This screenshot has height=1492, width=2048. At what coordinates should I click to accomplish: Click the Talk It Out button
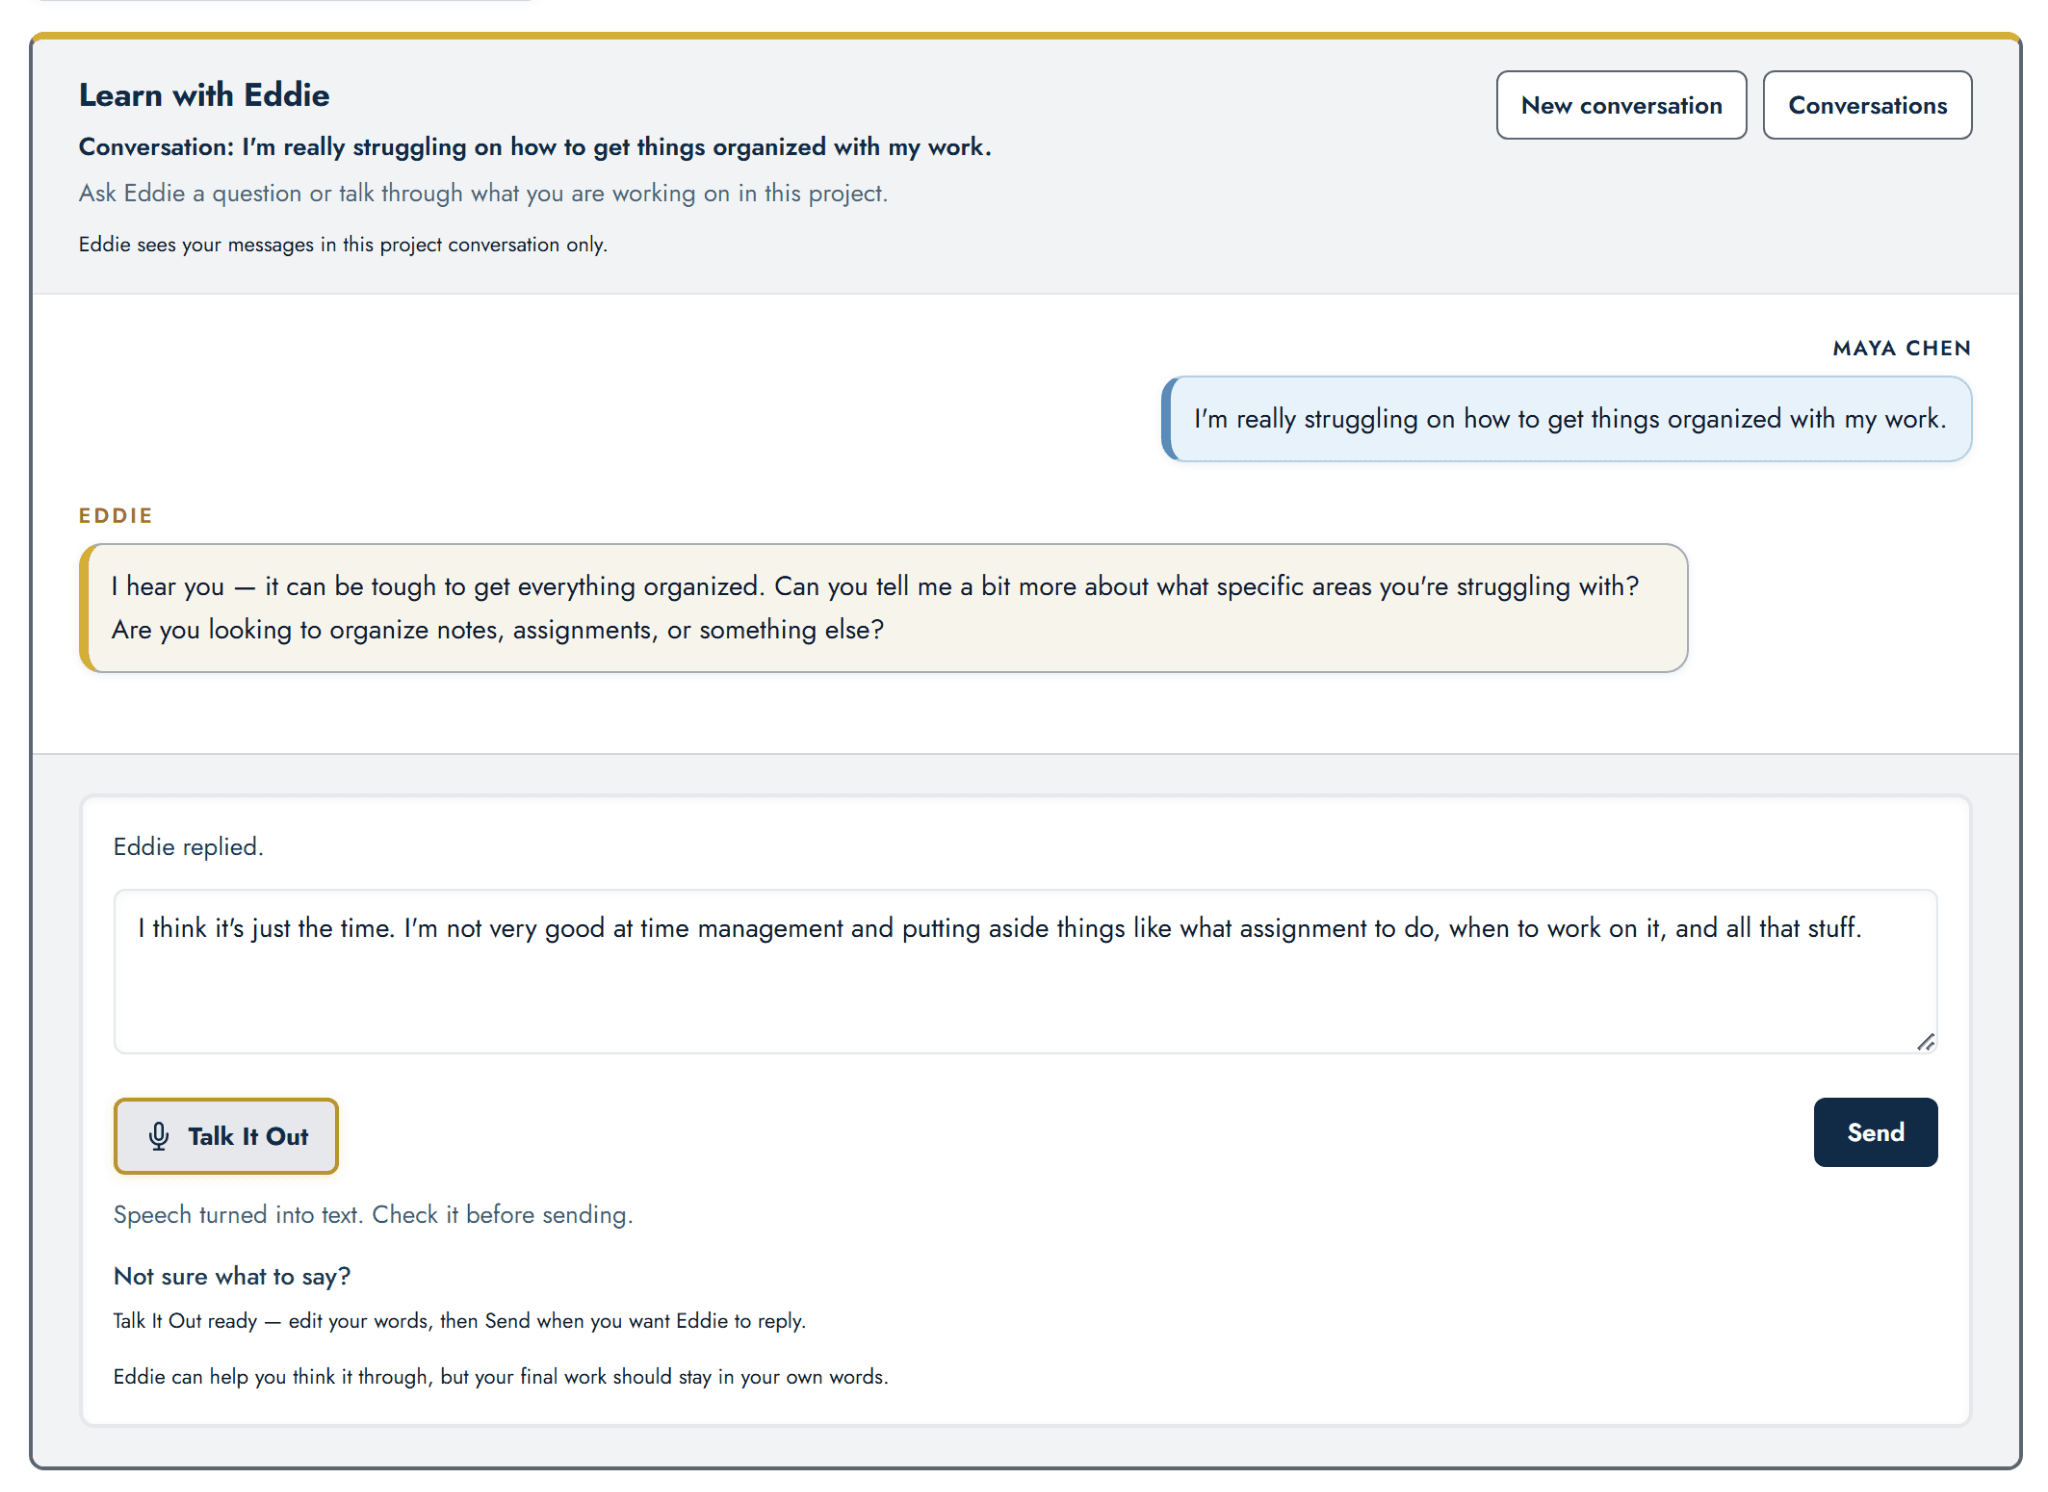(x=226, y=1136)
